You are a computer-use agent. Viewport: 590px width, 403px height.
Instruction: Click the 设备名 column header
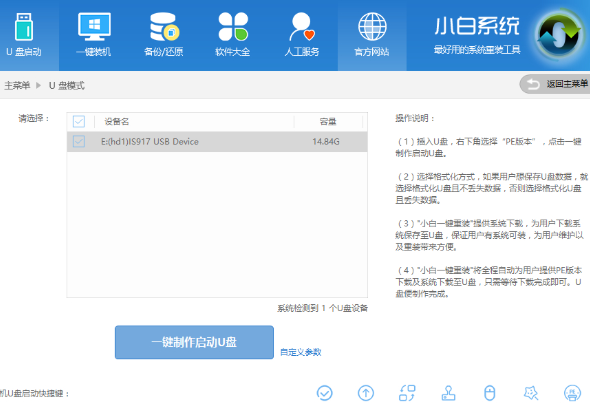(x=117, y=122)
